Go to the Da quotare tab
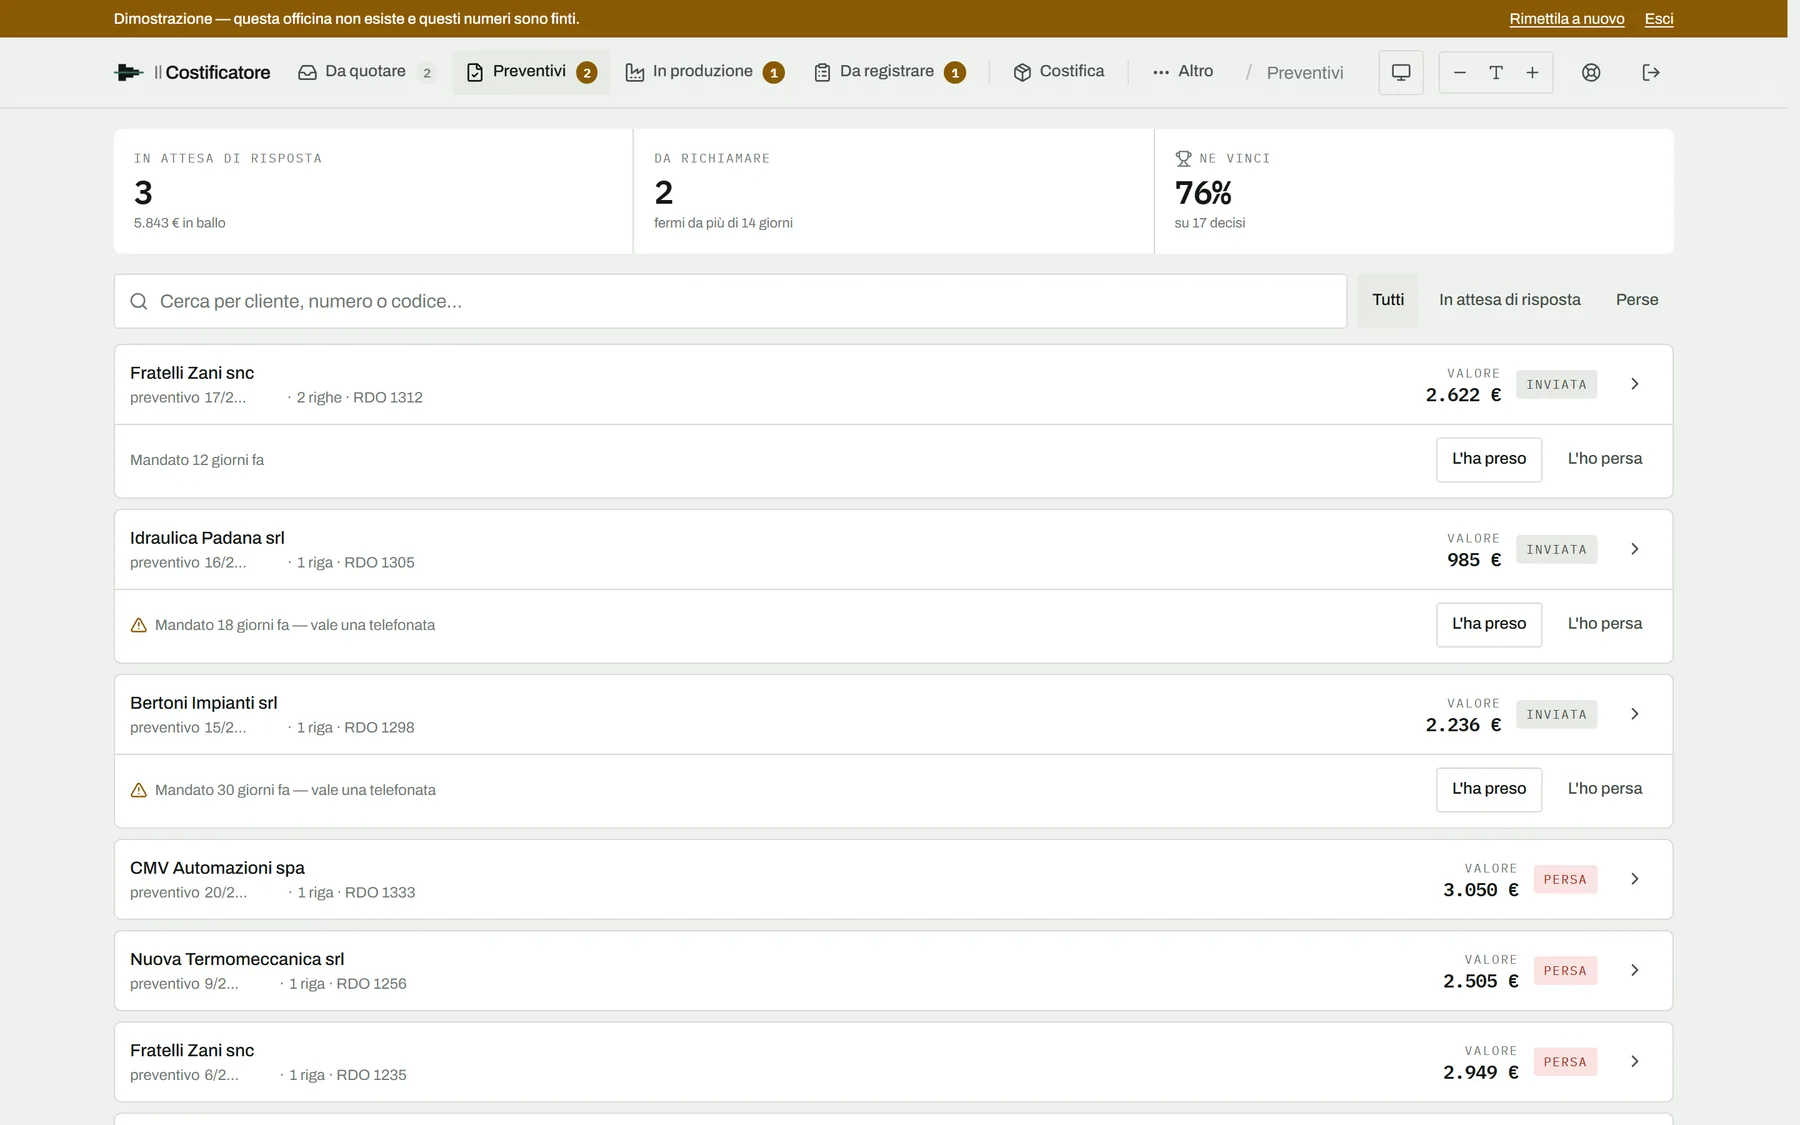The width and height of the screenshot is (1800, 1125). pyautogui.click(x=366, y=72)
